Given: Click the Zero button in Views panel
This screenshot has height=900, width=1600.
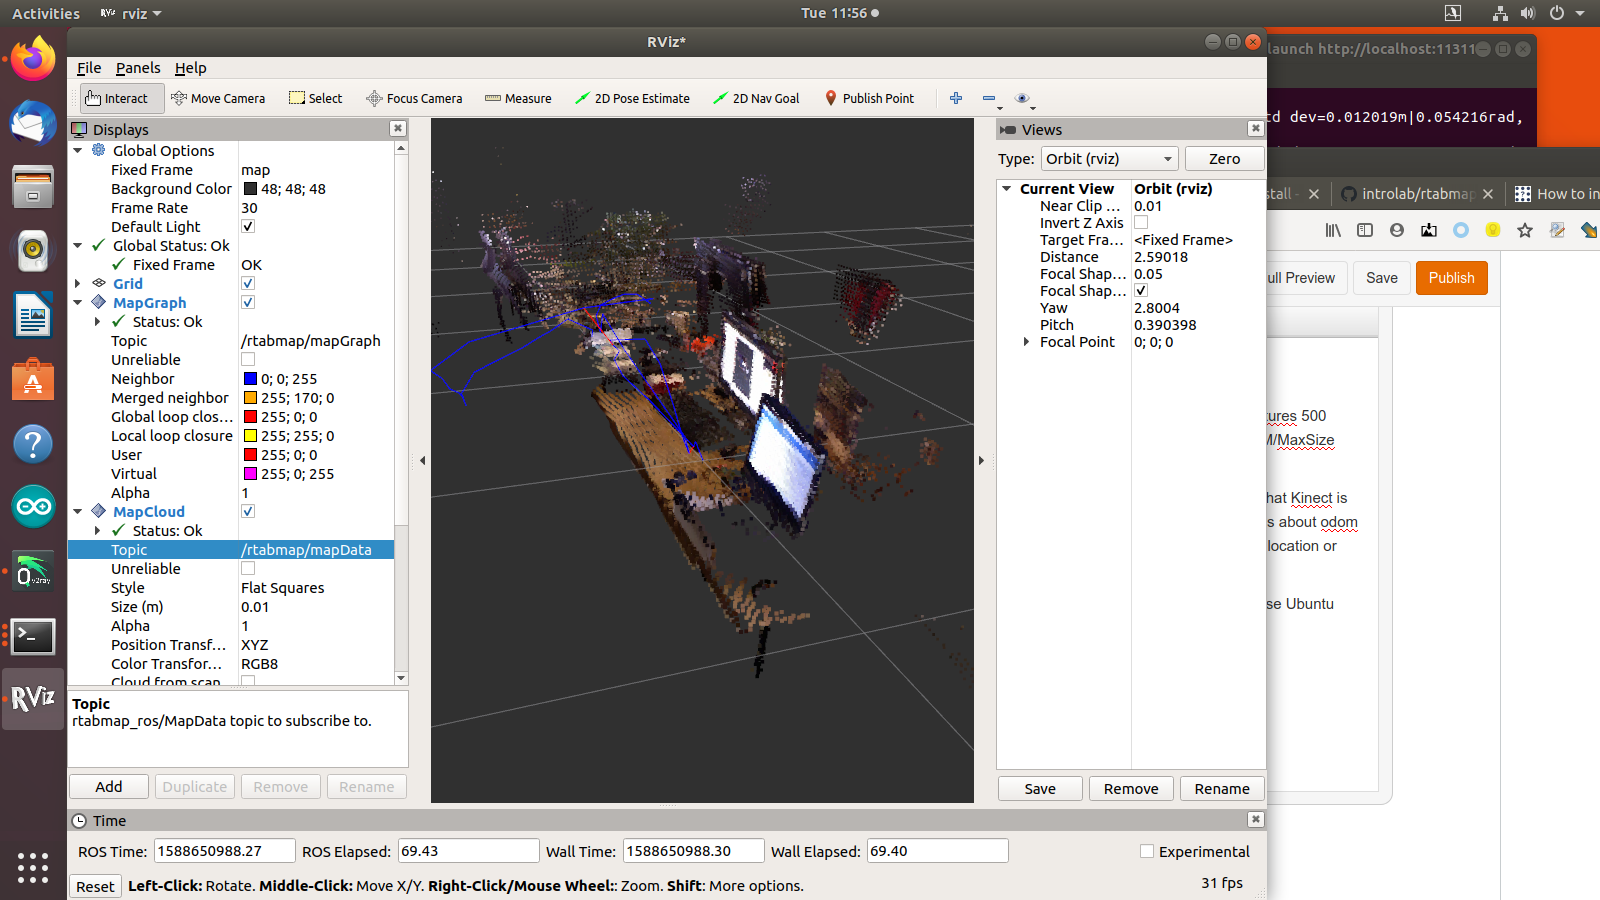Looking at the screenshot, I should (x=1223, y=158).
